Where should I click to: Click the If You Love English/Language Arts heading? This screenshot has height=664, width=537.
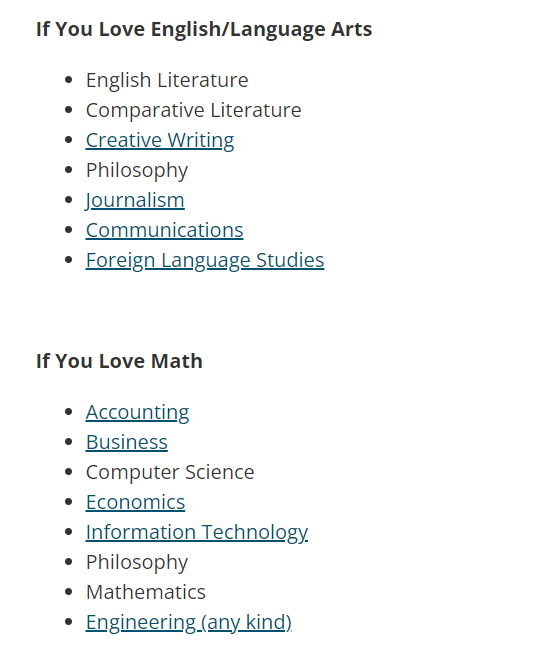click(204, 30)
